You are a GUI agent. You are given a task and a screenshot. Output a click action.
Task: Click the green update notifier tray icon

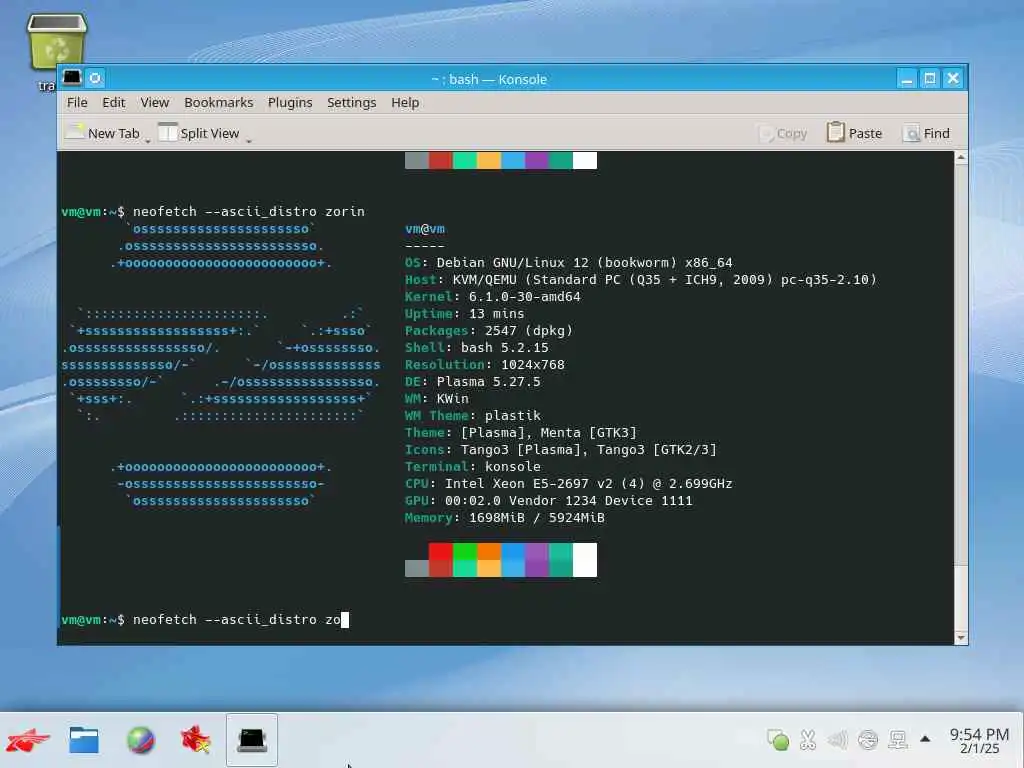tap(778, 740)
